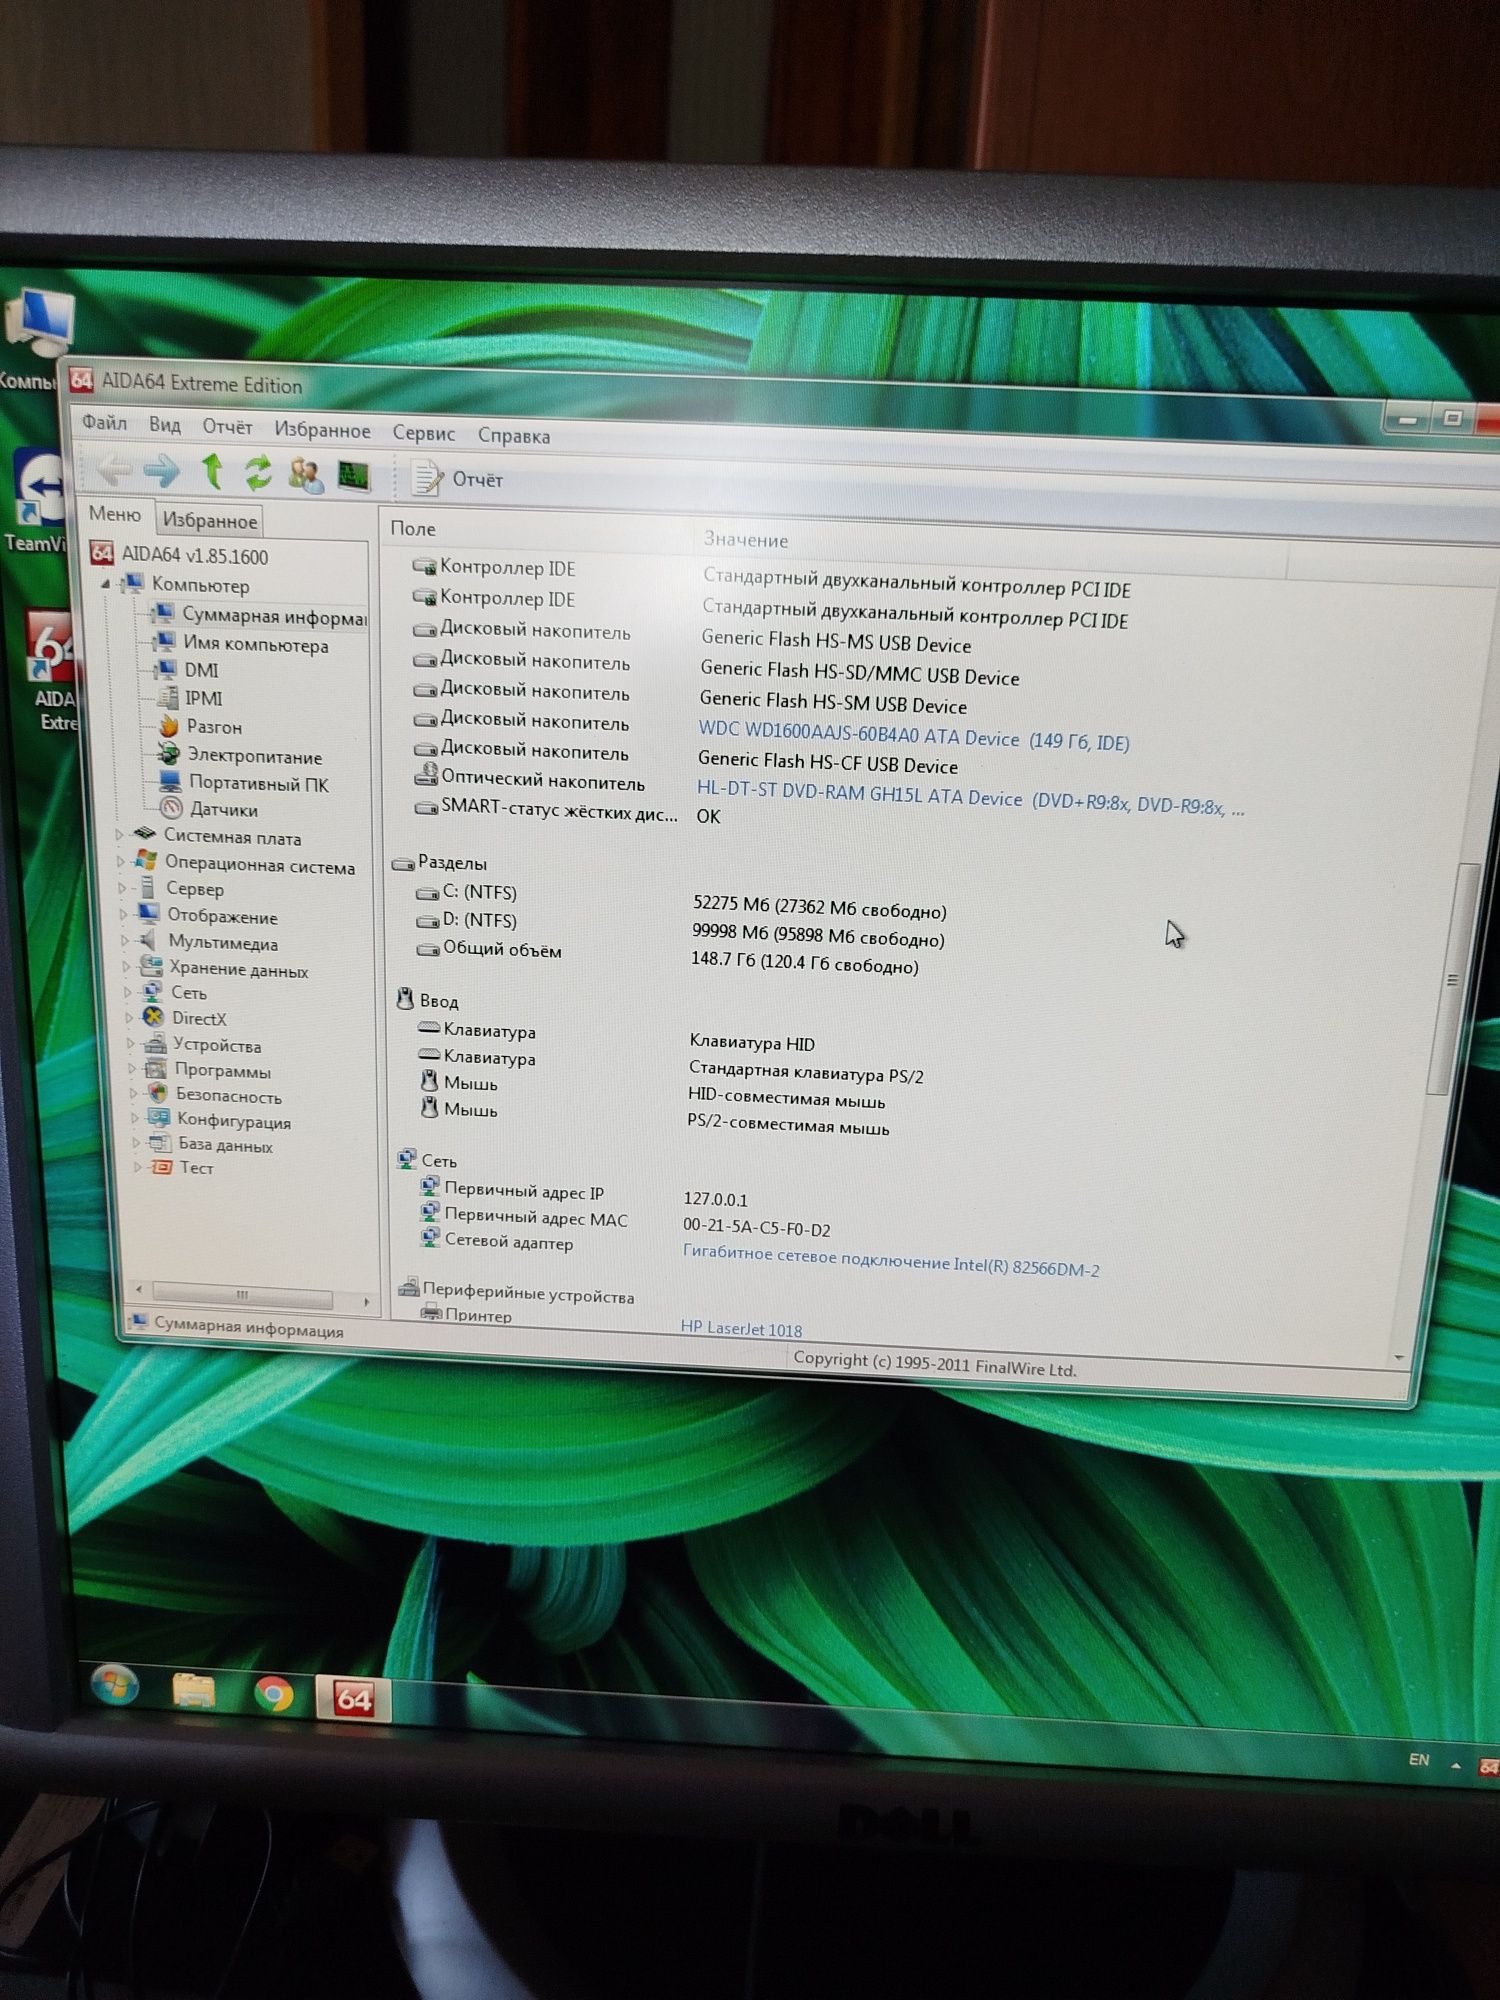
Task: Go up one level with green arrow
Action: pos(212,470)
